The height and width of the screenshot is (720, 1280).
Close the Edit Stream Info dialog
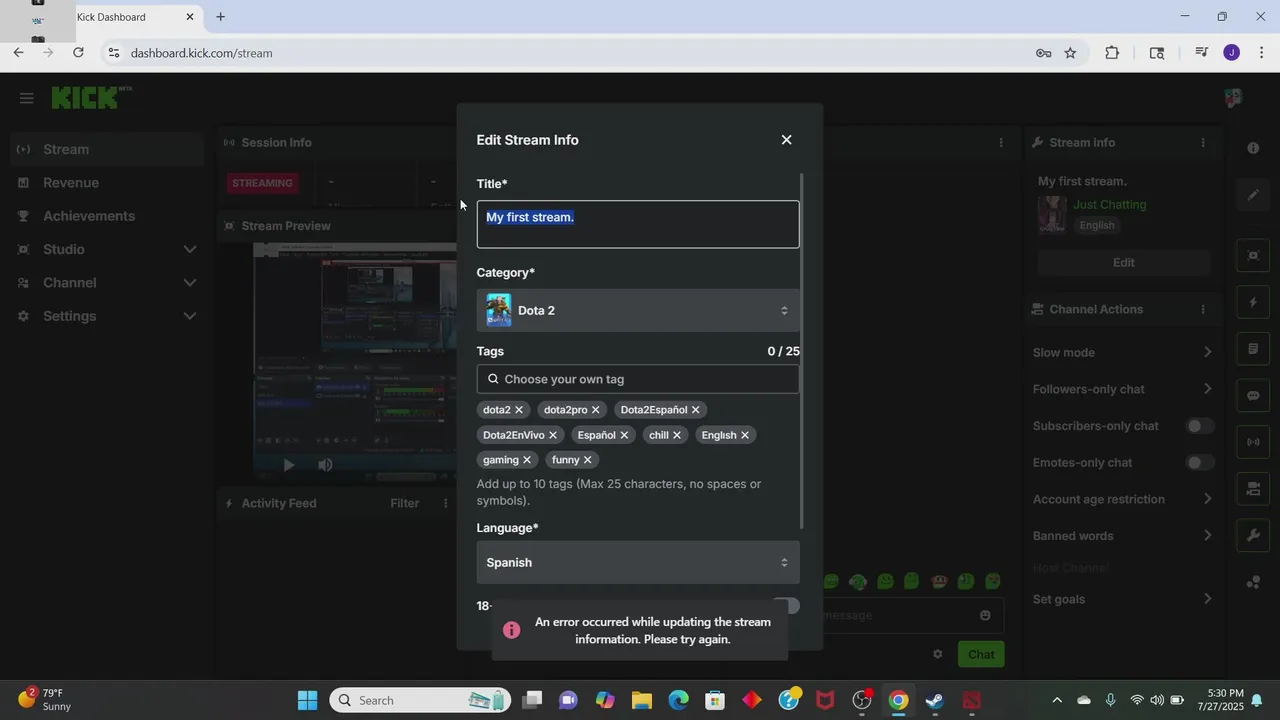pyautogui.click(x=786, y=140)
